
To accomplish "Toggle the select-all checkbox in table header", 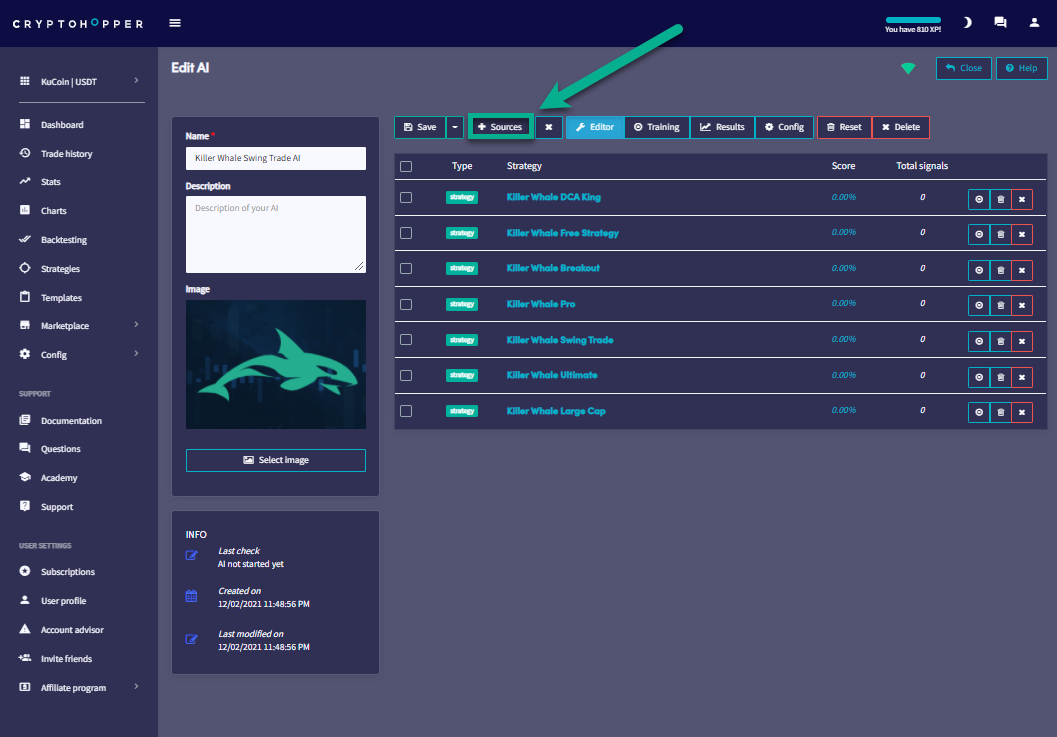I will click(x=406, y=166).
